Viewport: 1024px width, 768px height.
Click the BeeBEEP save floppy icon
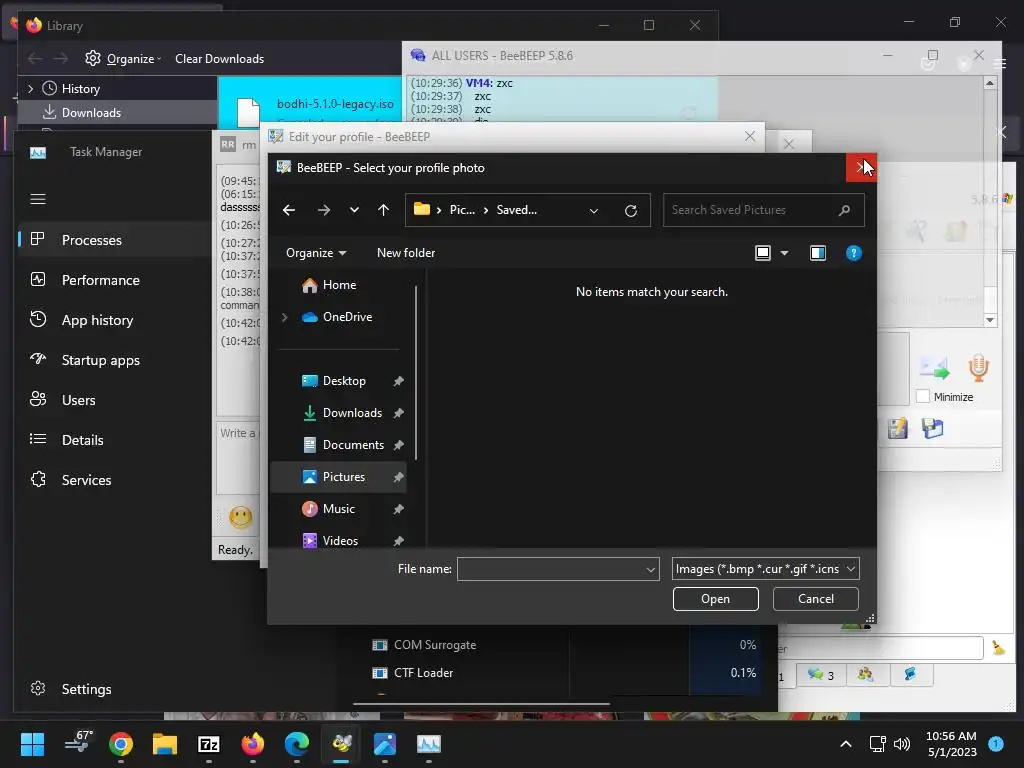point(933,428)
